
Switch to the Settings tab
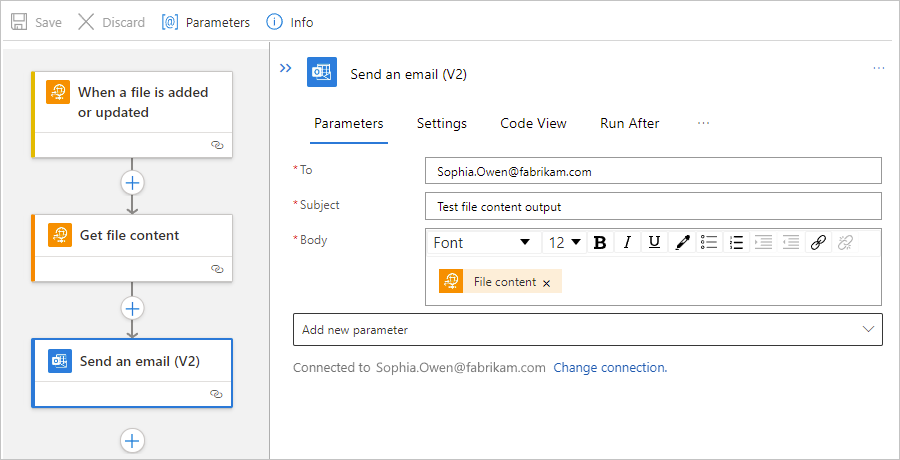(442, 123)
